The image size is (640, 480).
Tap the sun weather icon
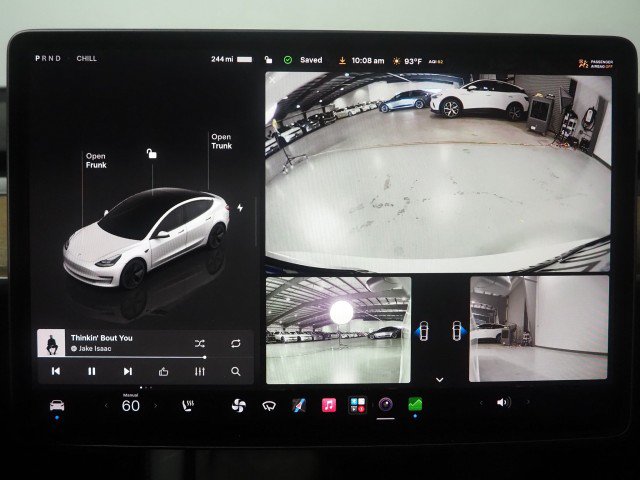coord(396,61)
